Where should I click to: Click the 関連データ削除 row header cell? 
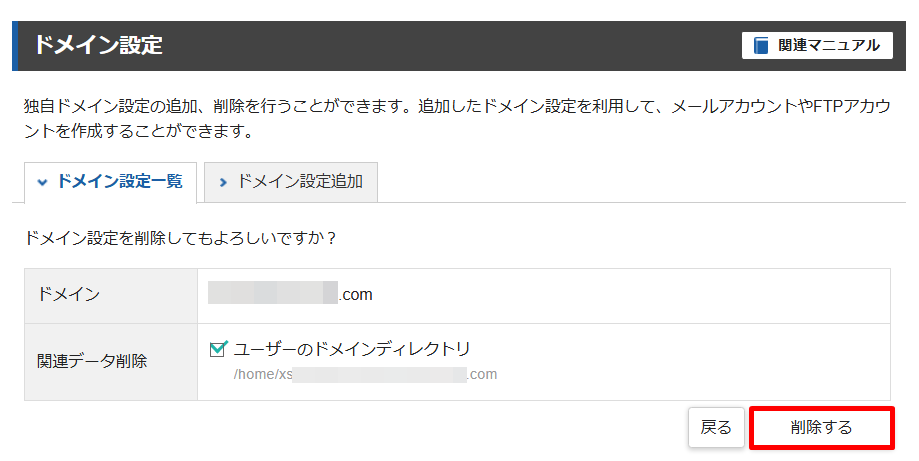point(110,361)
